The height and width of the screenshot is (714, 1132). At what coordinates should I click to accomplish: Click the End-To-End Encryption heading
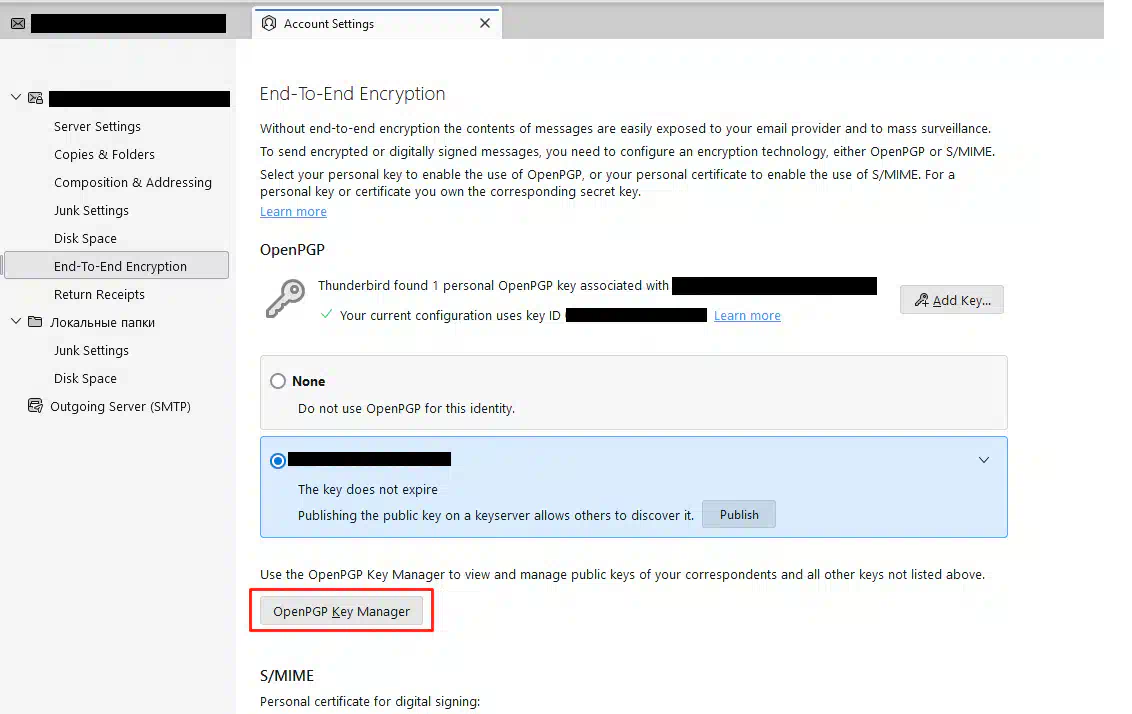(352, 94)
